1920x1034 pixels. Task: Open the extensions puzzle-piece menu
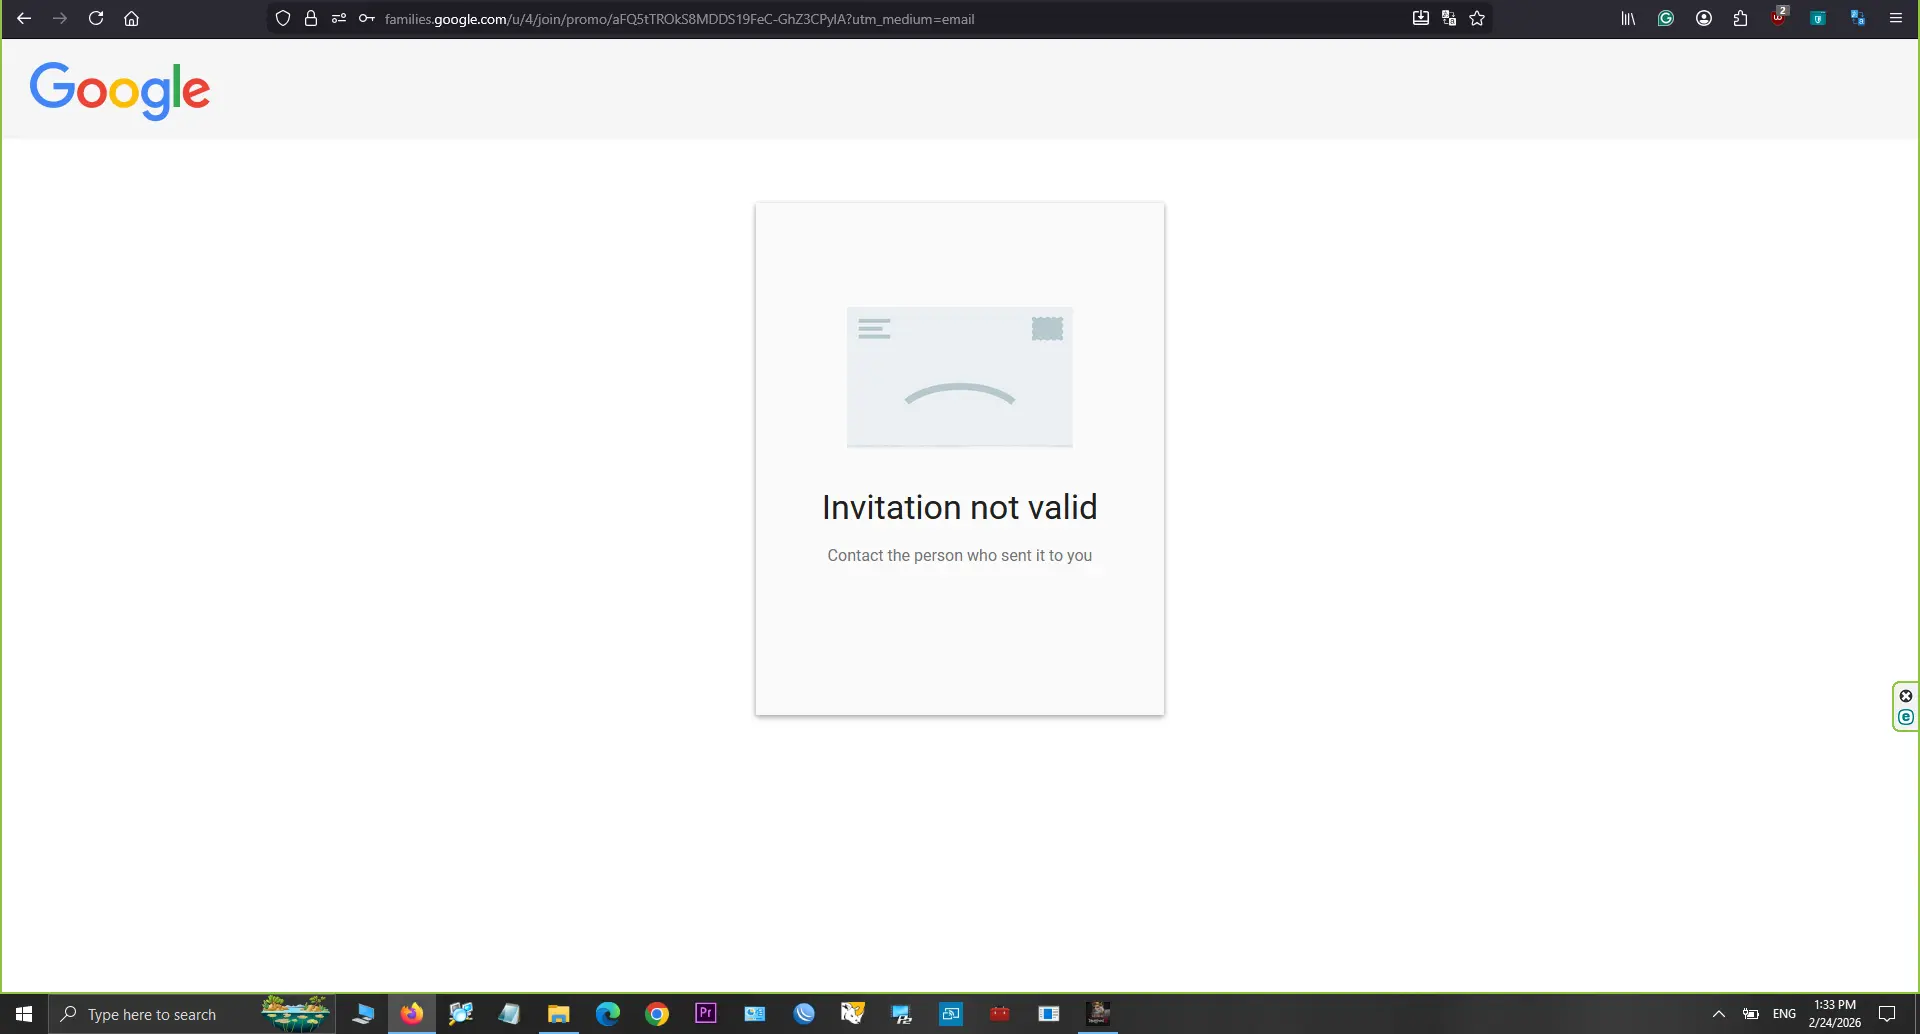coord(1741,18)
